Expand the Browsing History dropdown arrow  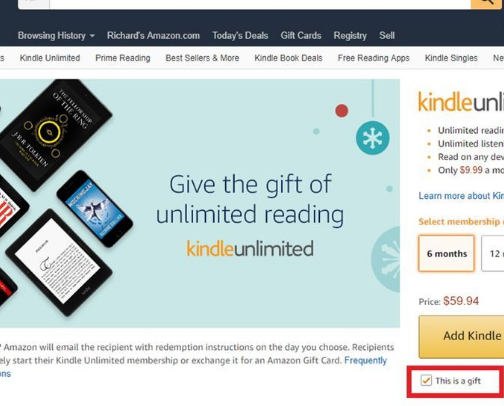point(92,36)
